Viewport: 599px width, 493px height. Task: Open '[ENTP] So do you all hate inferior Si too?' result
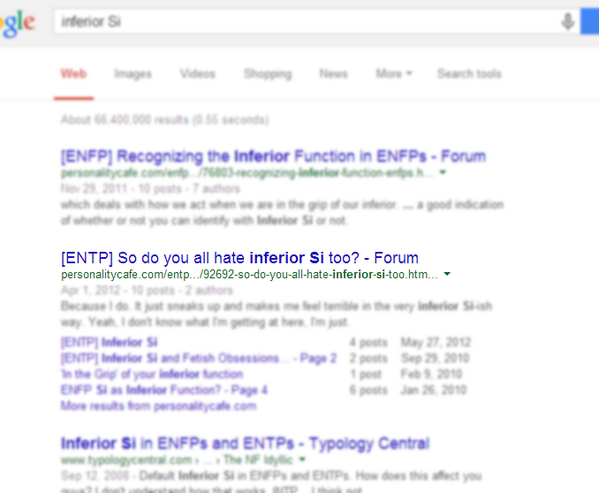(x=240, y=258)
